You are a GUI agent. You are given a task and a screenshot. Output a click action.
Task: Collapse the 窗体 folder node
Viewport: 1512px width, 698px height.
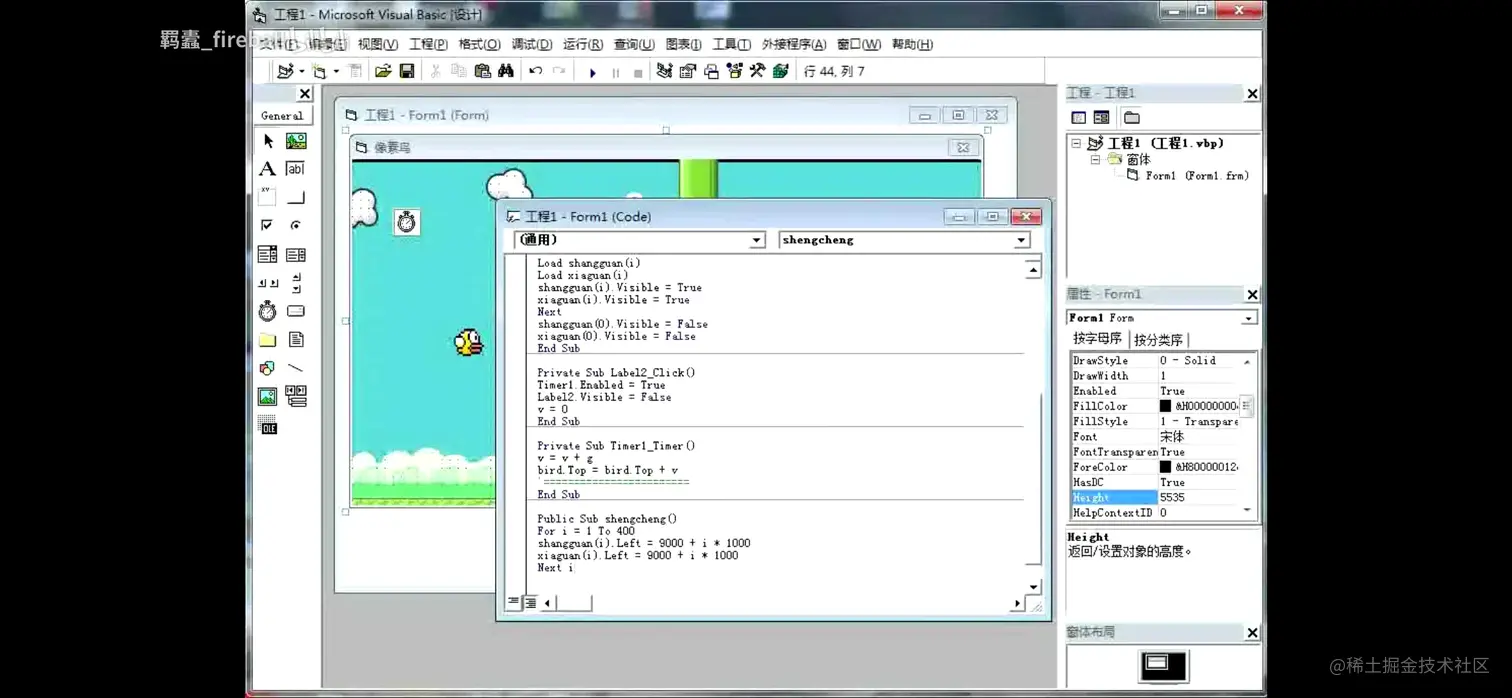click(x=1095, y=159)
